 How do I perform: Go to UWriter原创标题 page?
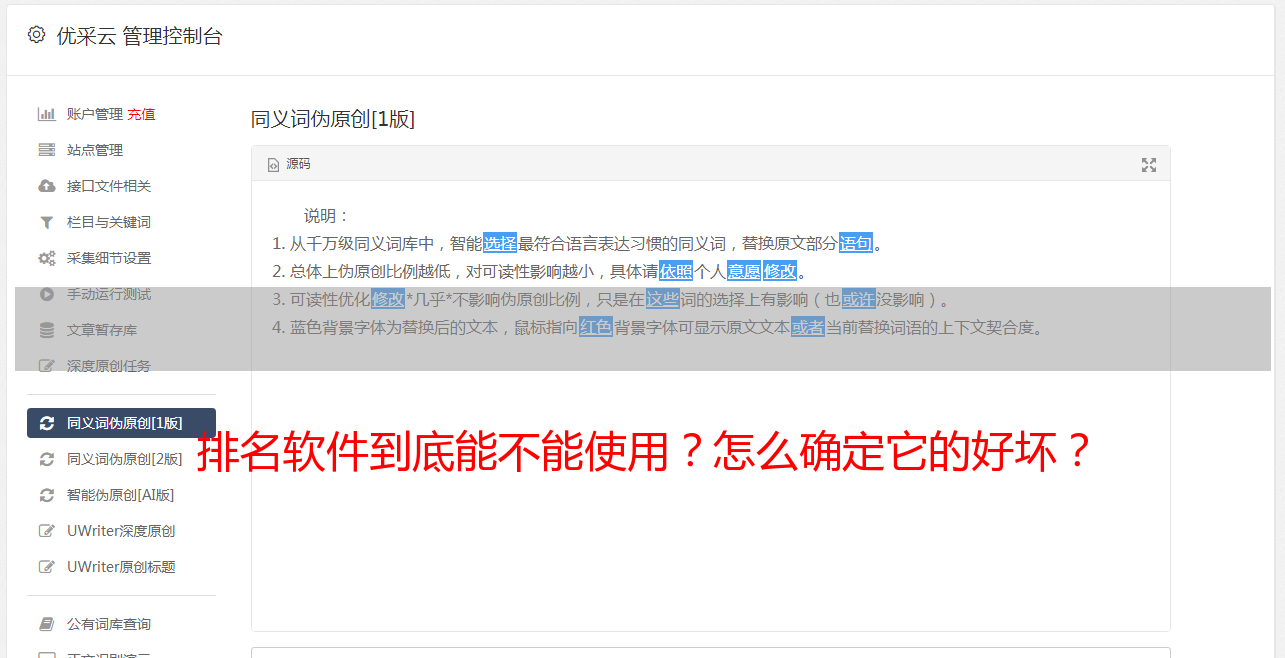pos(121,567)
